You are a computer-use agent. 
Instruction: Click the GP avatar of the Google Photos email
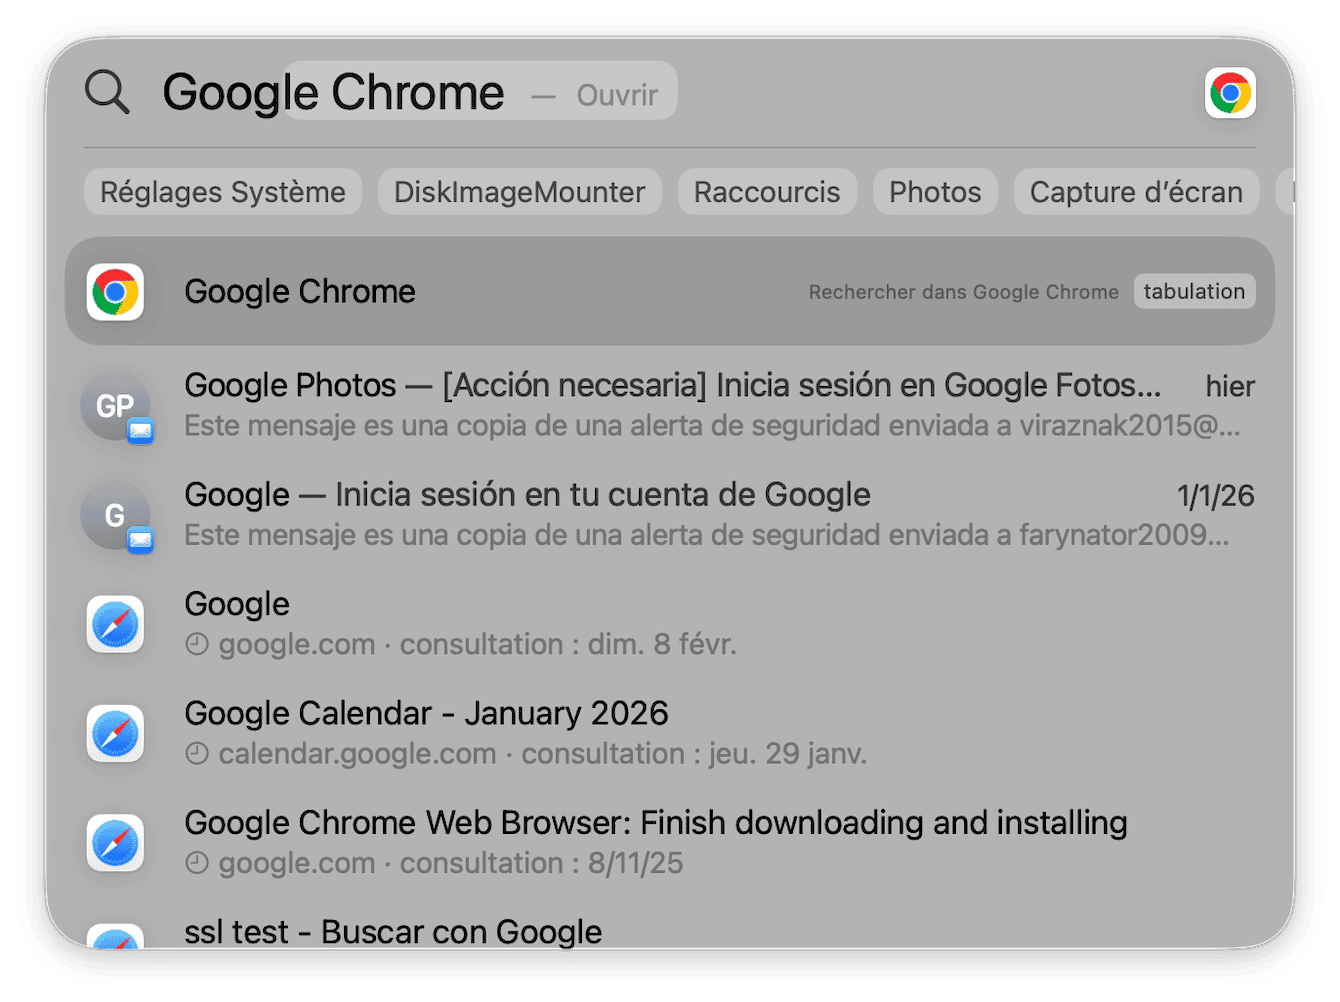click(115, 405)
